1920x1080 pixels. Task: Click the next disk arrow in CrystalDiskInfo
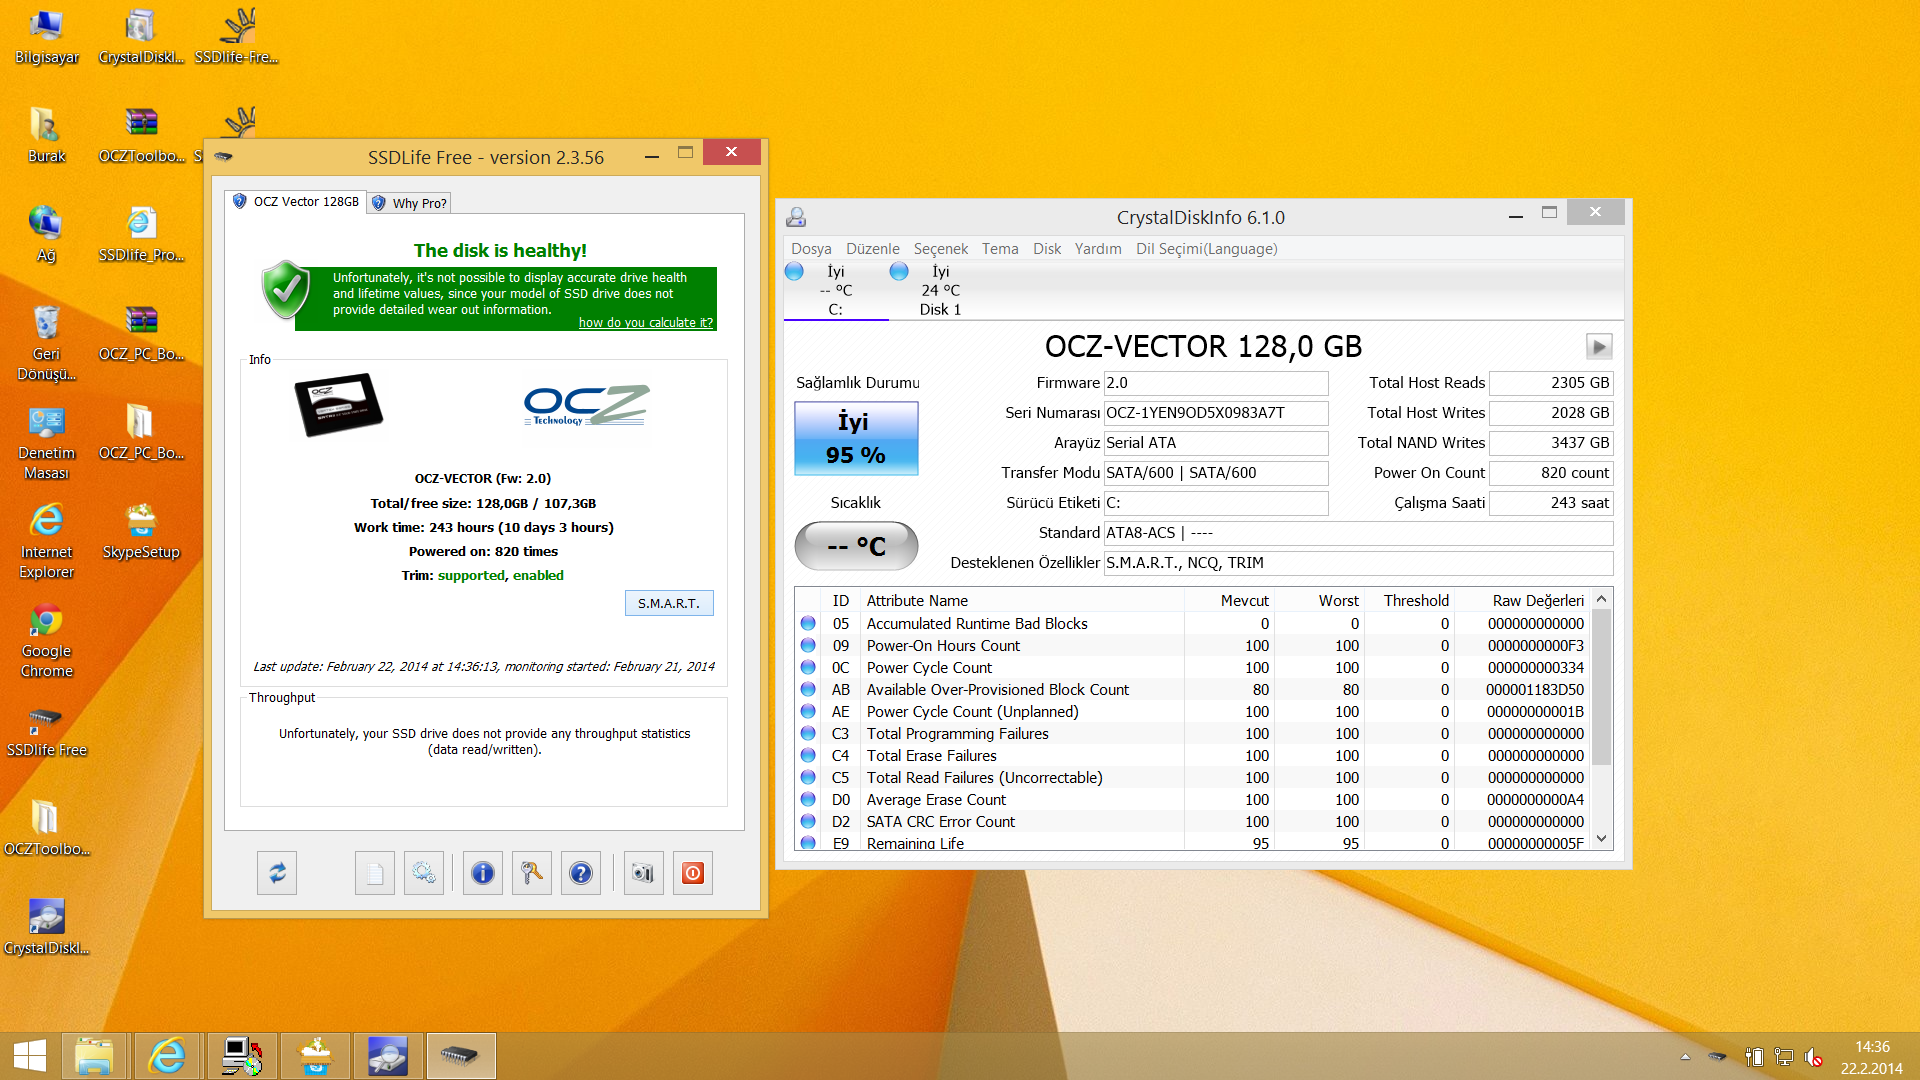1599,347
